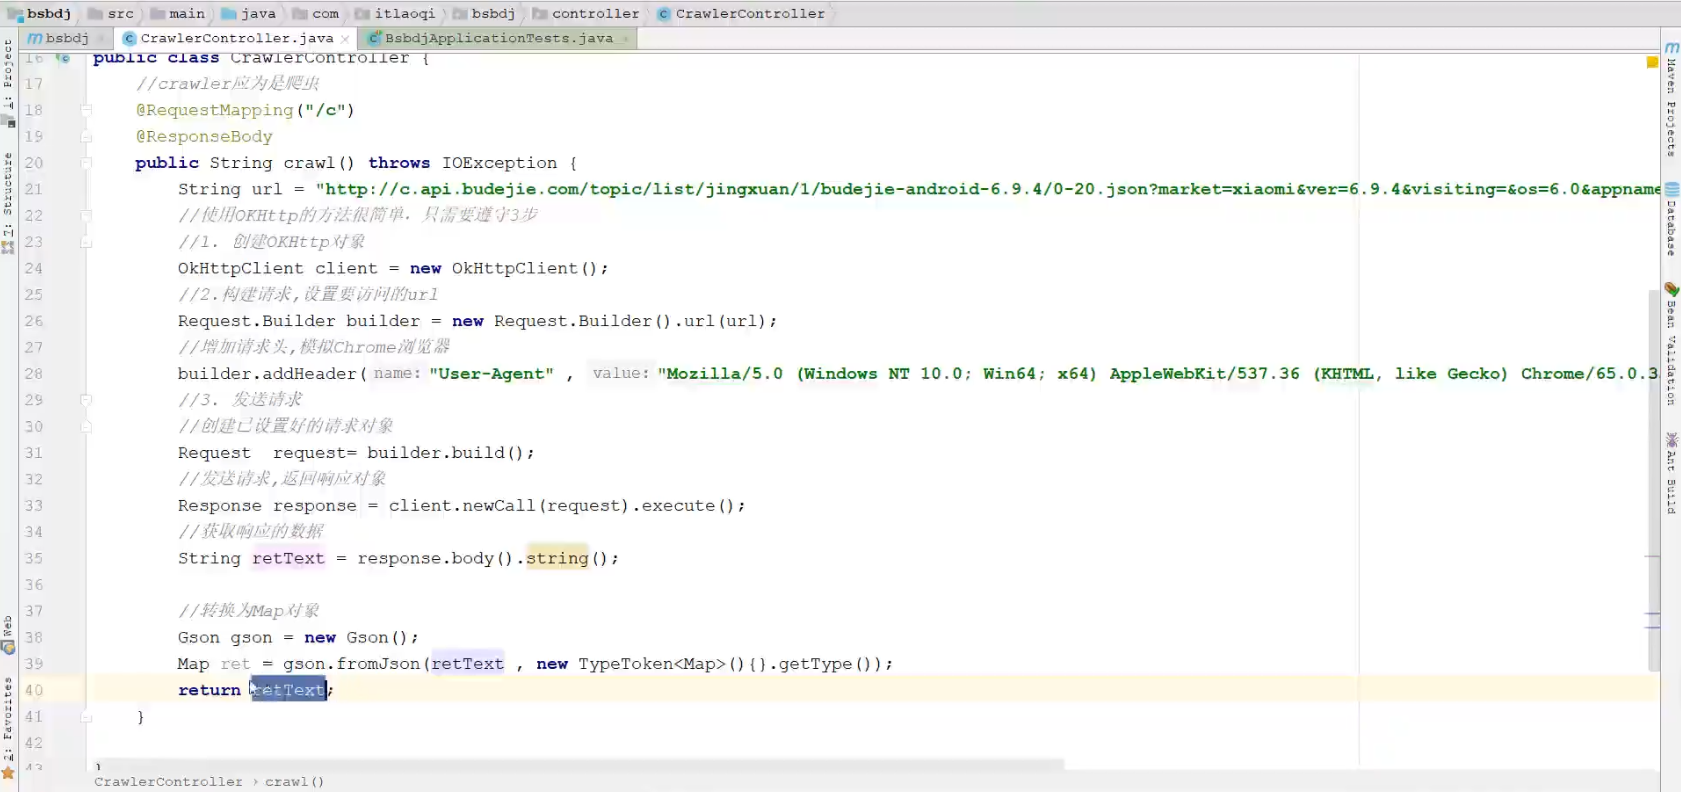Click gson.fromJson on line 39
The height and width of the screenshot is (792, 1681).
[353, 664]
